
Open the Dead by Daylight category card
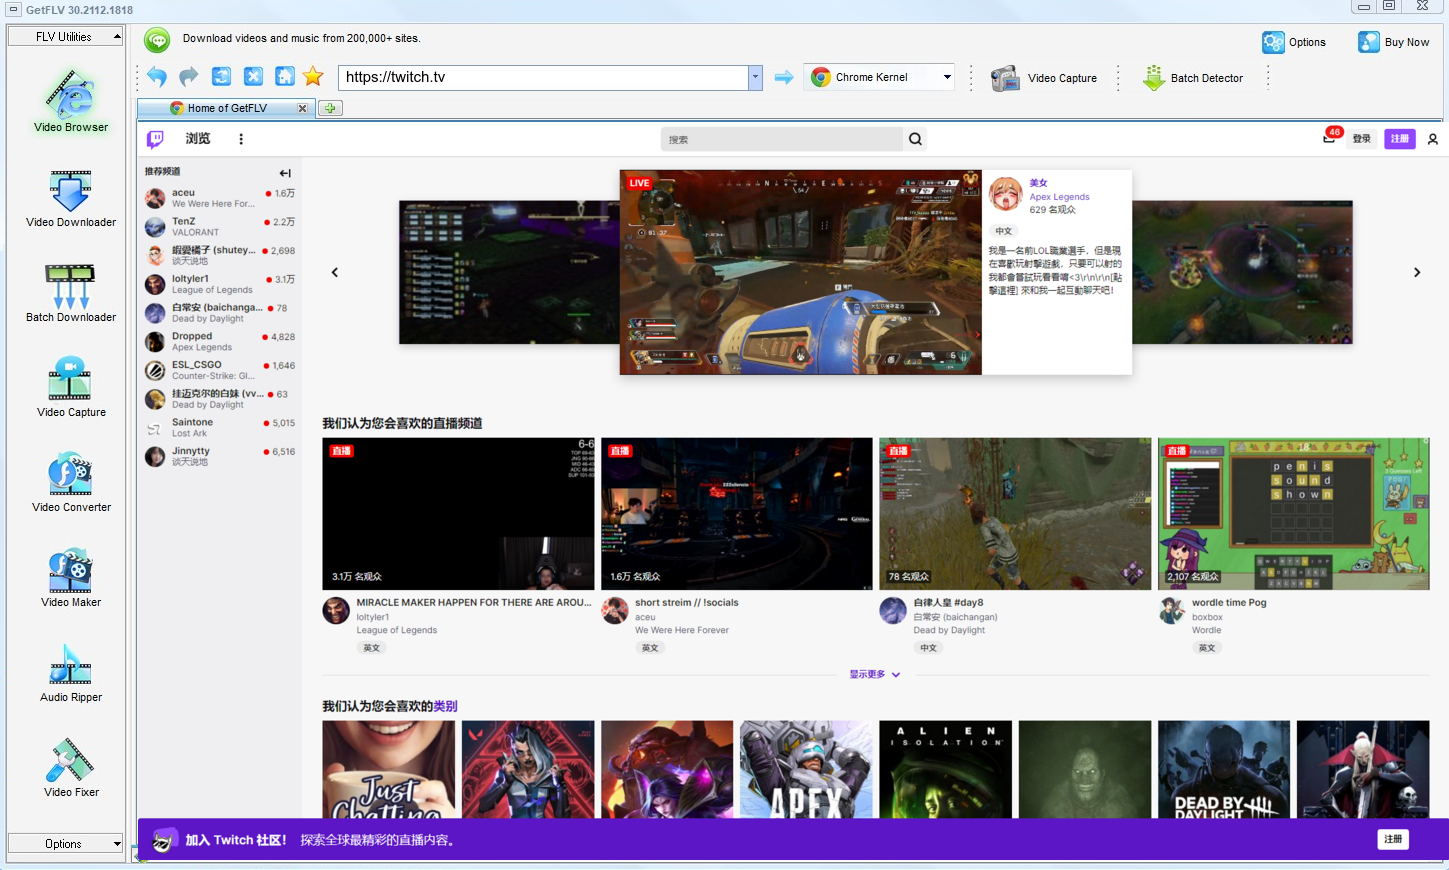(x=1224, y=770)
